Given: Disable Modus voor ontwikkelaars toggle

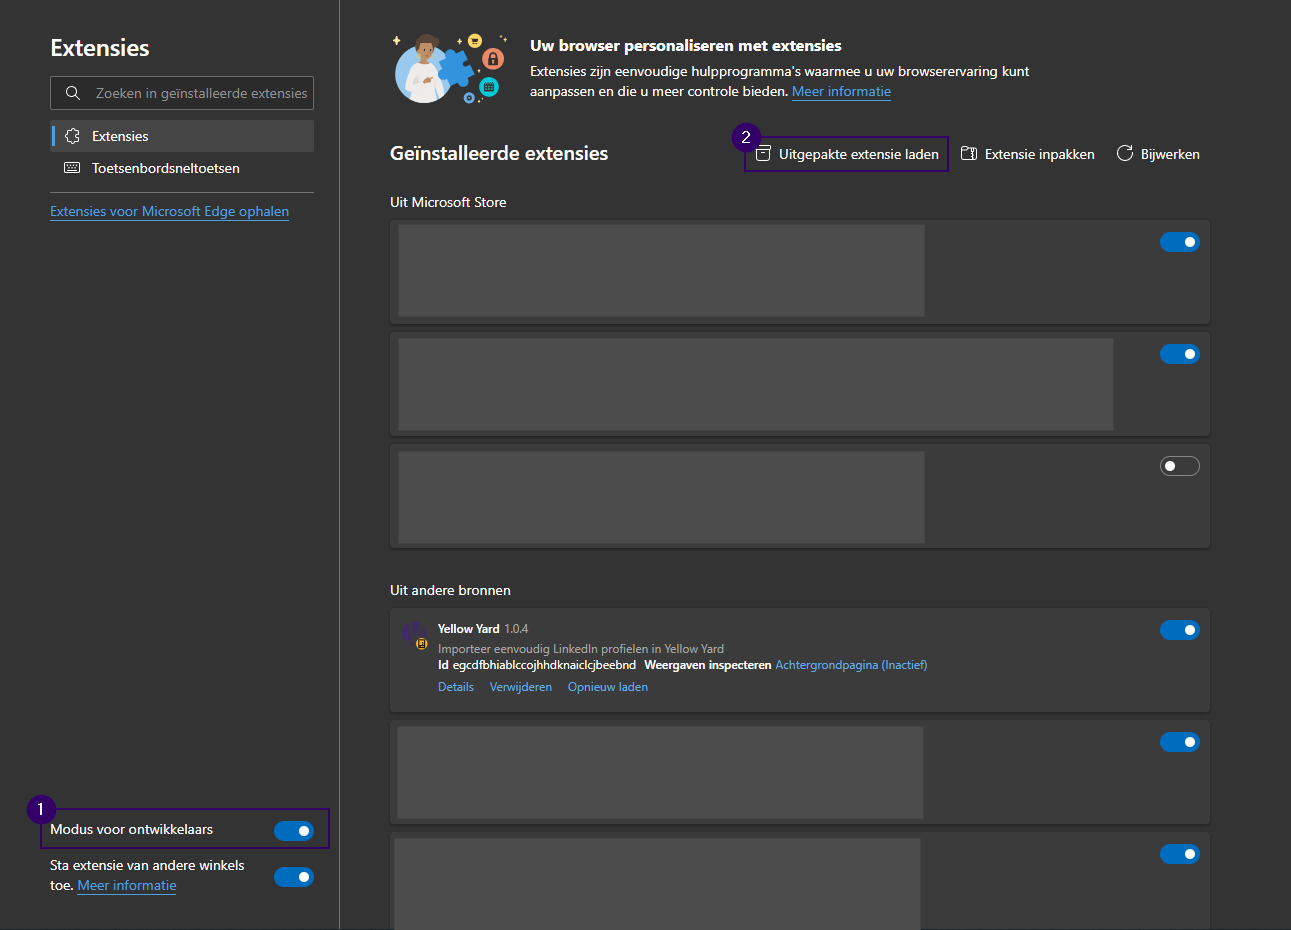Looking at the screenshot, I should [x=294, y=830].
